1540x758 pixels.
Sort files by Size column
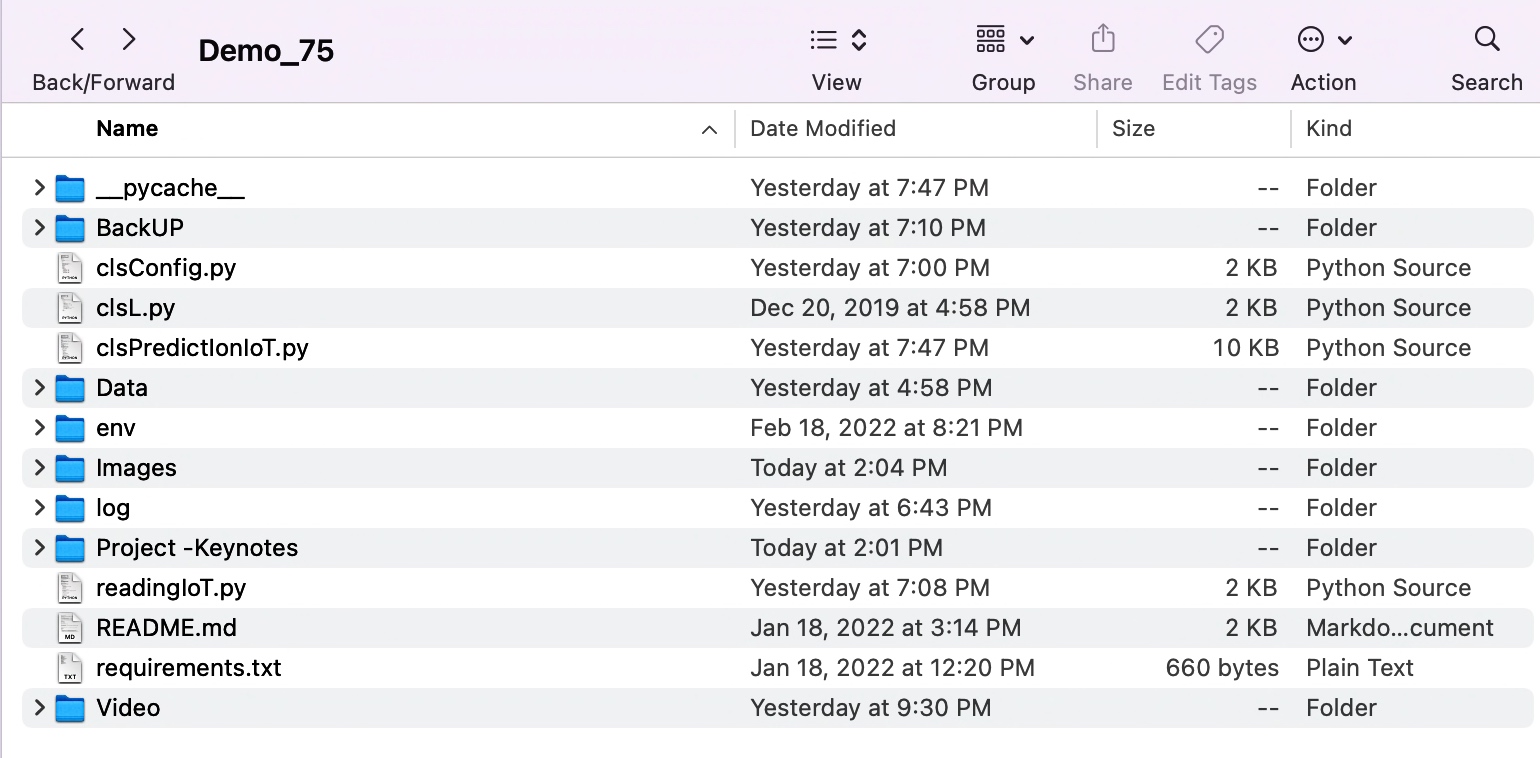click(1133, 129)
